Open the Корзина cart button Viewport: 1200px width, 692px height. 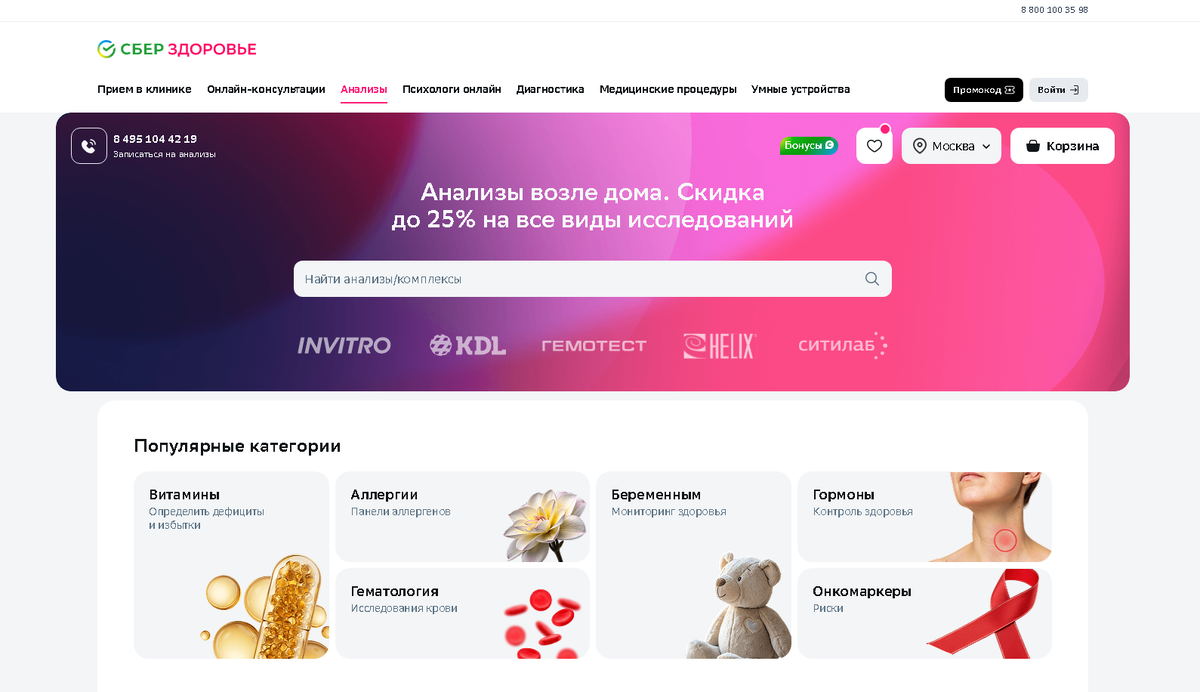click(1062, 146)
